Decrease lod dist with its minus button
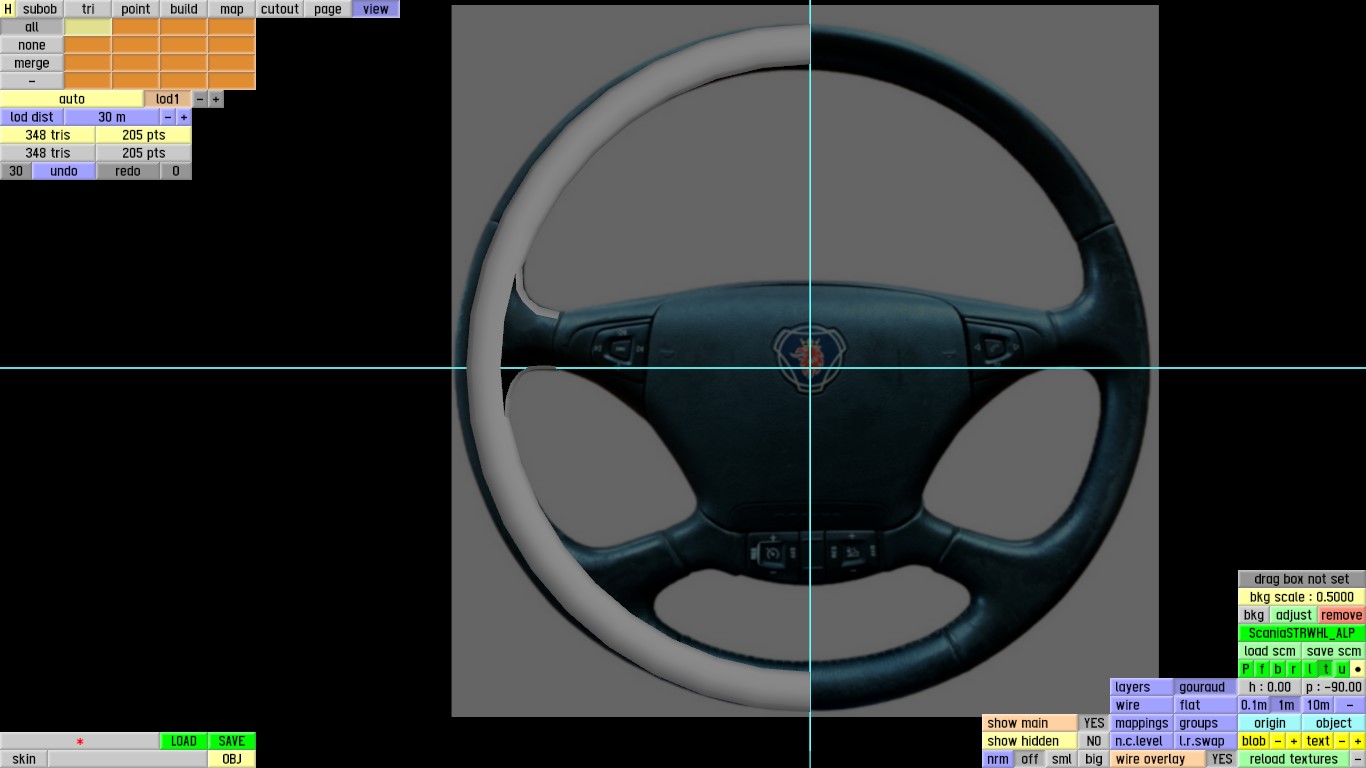This screenshot has height=768, width=1366. click(x=168, y=117)
